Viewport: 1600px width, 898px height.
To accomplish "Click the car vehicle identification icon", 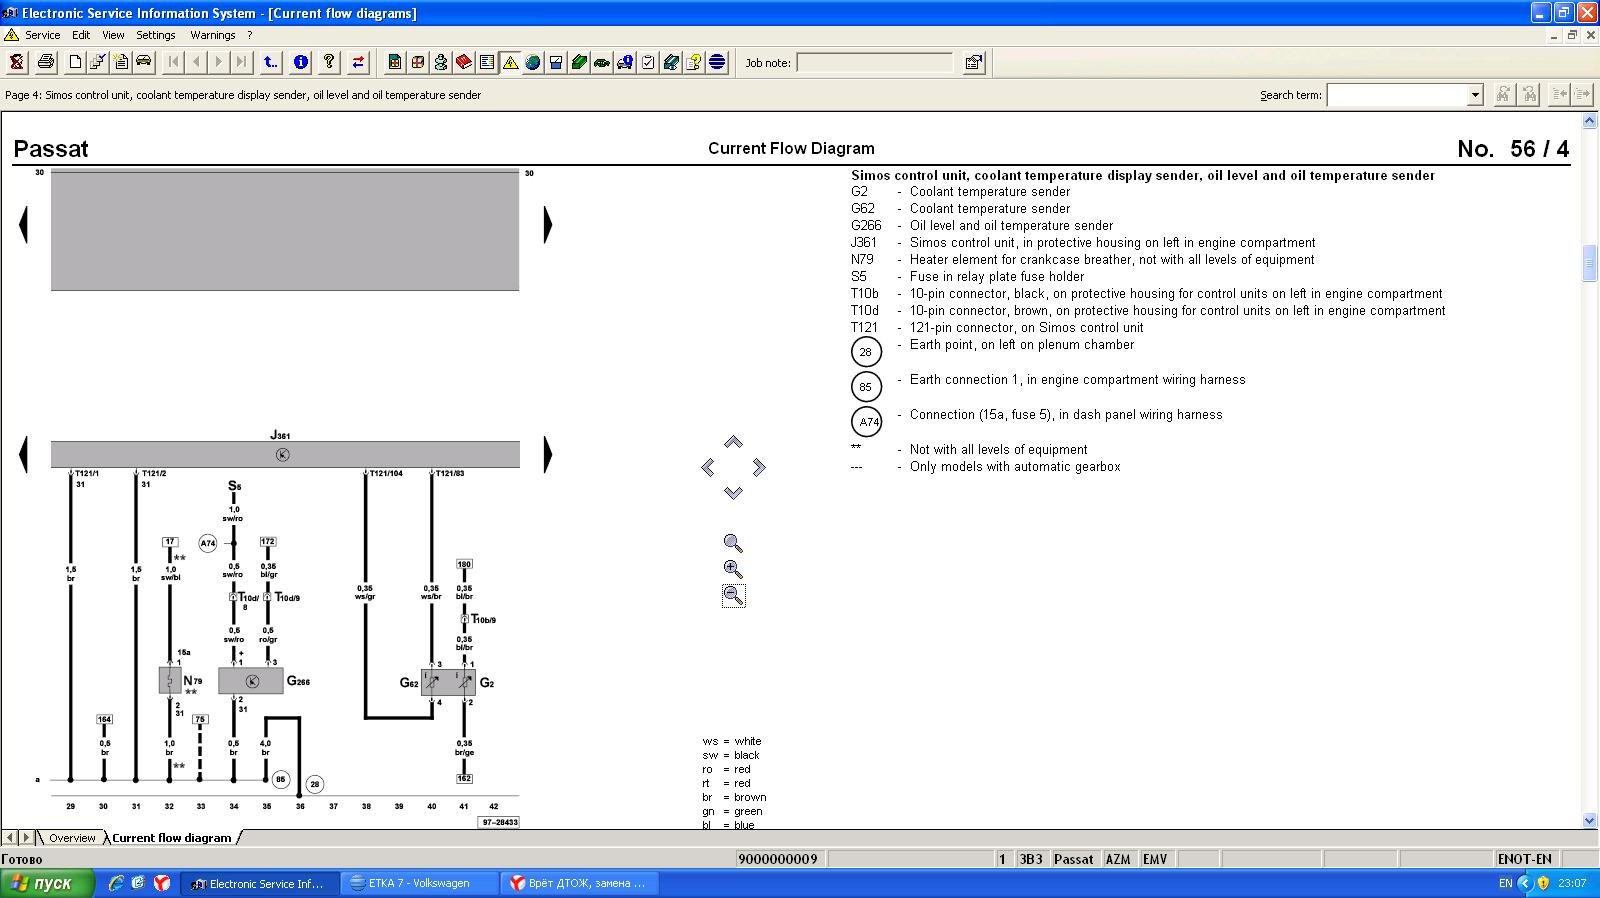I will coord(144,62).
